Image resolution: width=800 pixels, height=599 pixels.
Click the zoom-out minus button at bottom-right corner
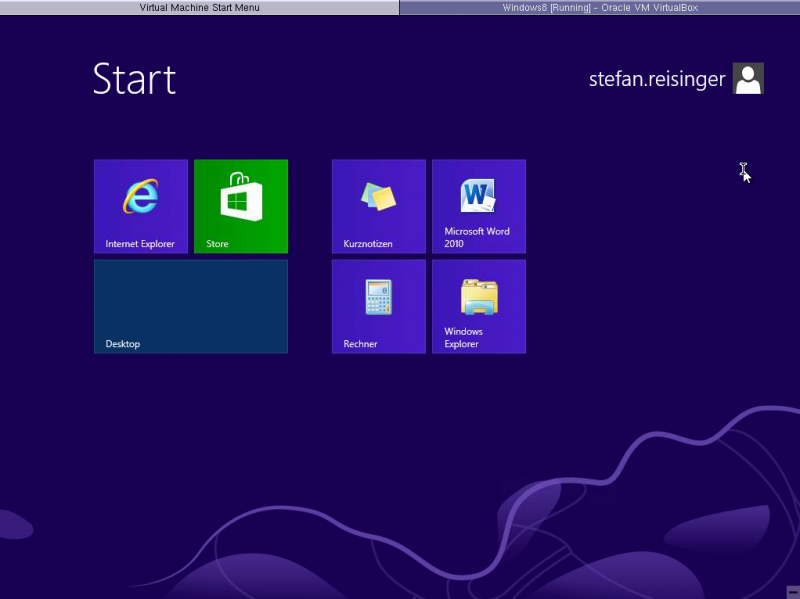pyautogui.click(x=794, y=592)
